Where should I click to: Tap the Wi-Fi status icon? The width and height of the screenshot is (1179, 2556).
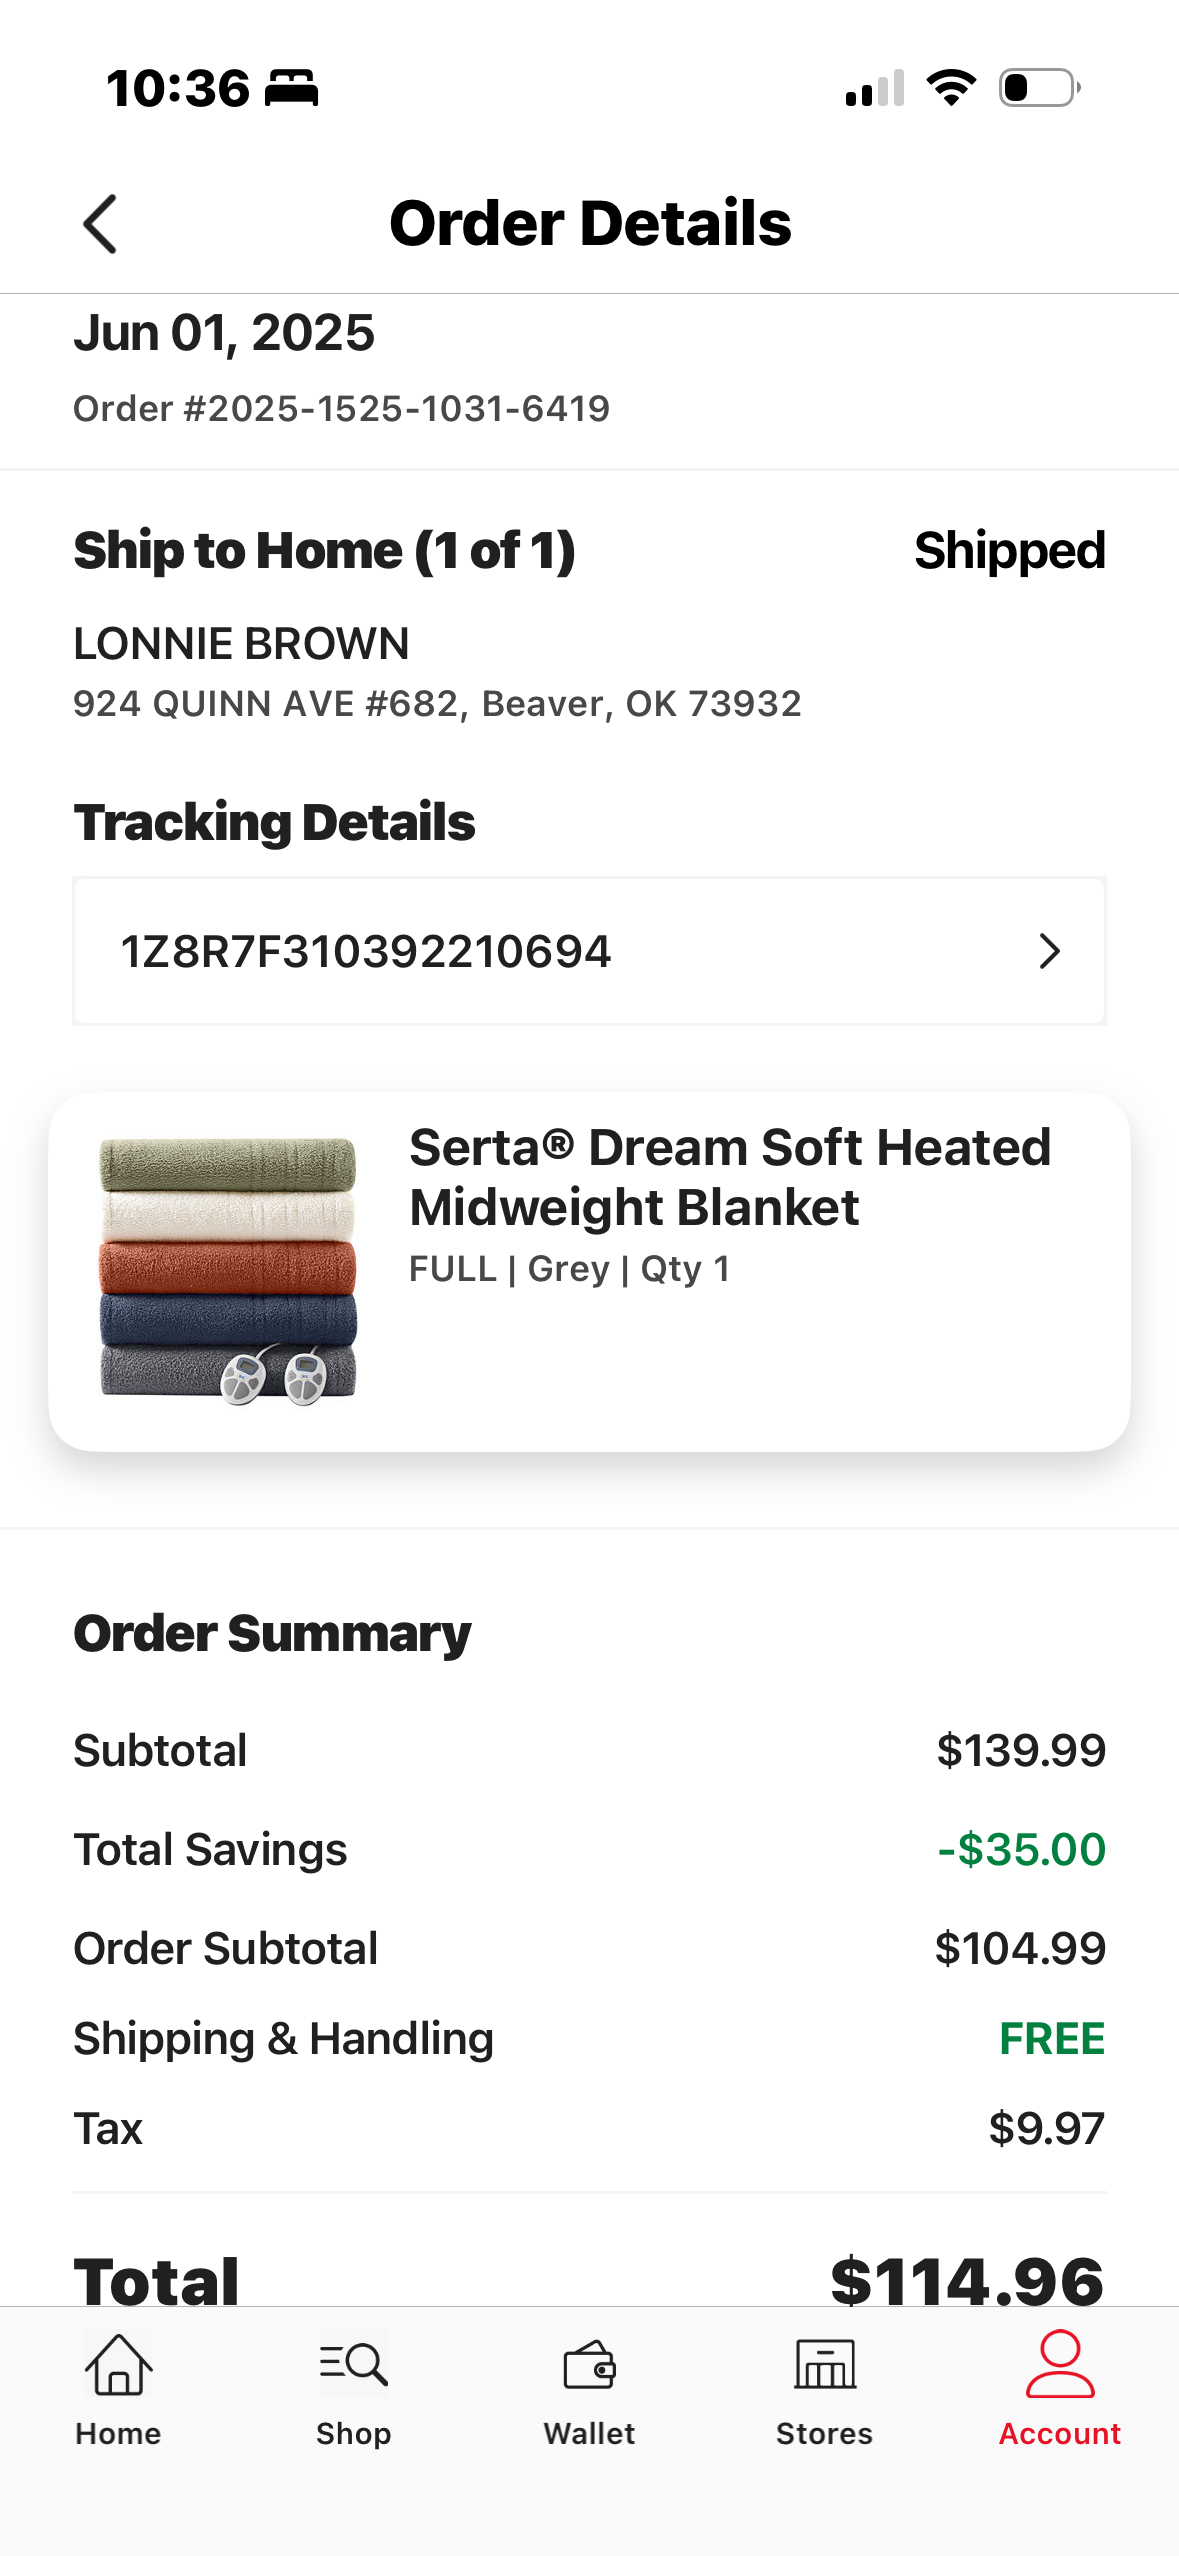coord(951,88)
